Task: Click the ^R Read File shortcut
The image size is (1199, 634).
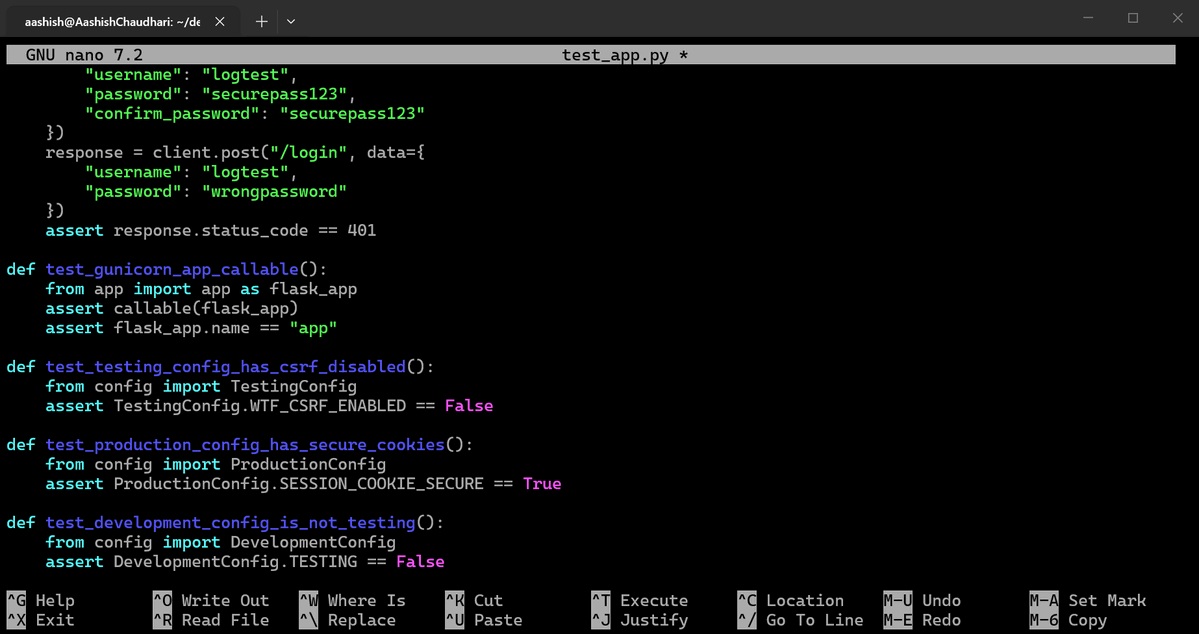Action: coord(211,620)
